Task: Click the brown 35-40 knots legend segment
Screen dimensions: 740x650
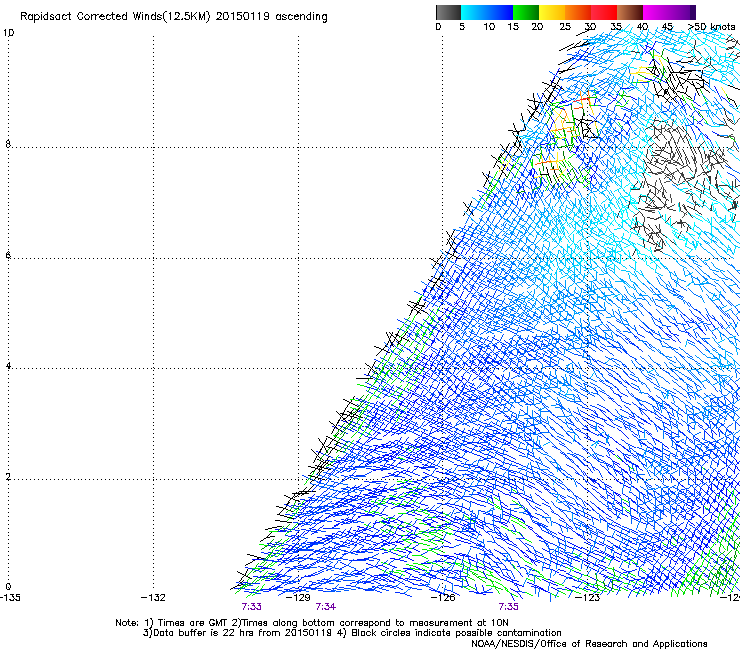Action: click(x=630, y=12)
